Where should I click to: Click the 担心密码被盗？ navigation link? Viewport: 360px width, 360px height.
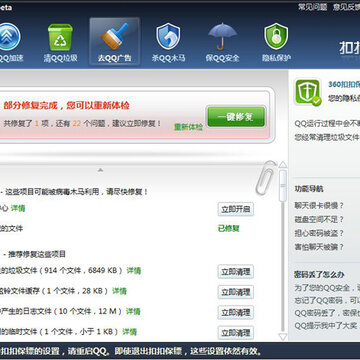click(x=319, y=233)
